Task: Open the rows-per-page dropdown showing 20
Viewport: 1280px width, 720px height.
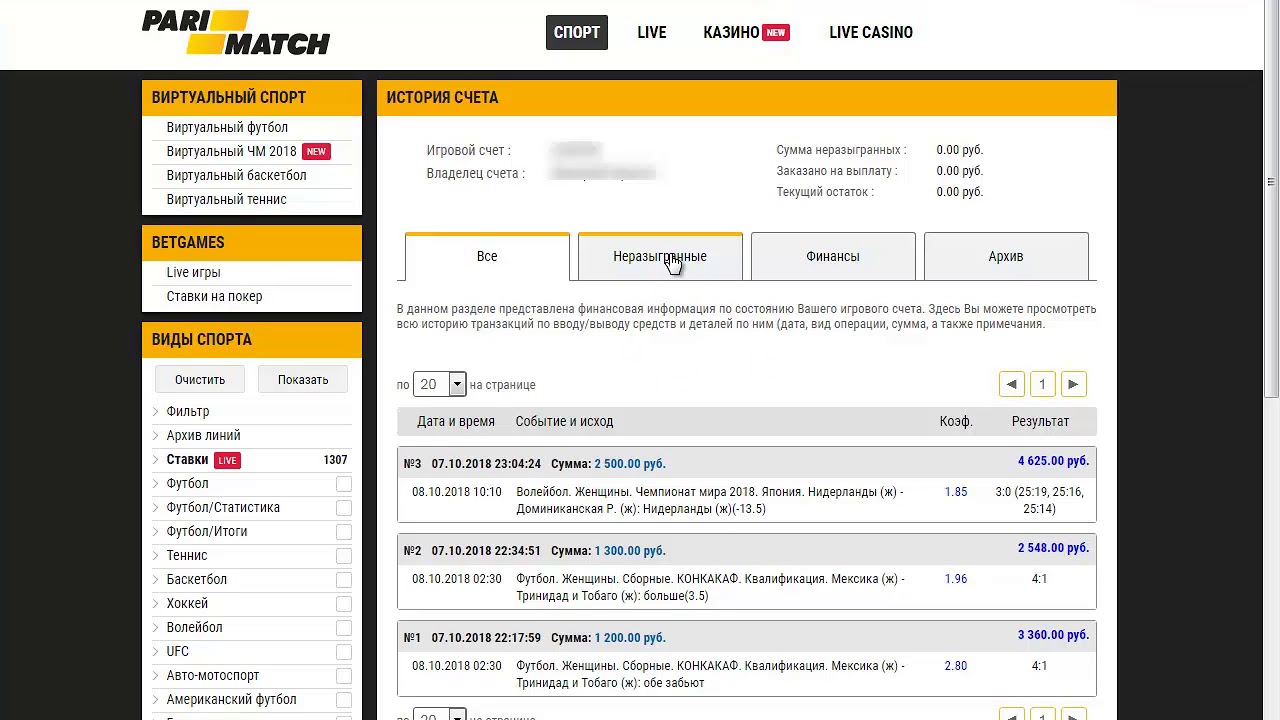Action: click(439, 384)
